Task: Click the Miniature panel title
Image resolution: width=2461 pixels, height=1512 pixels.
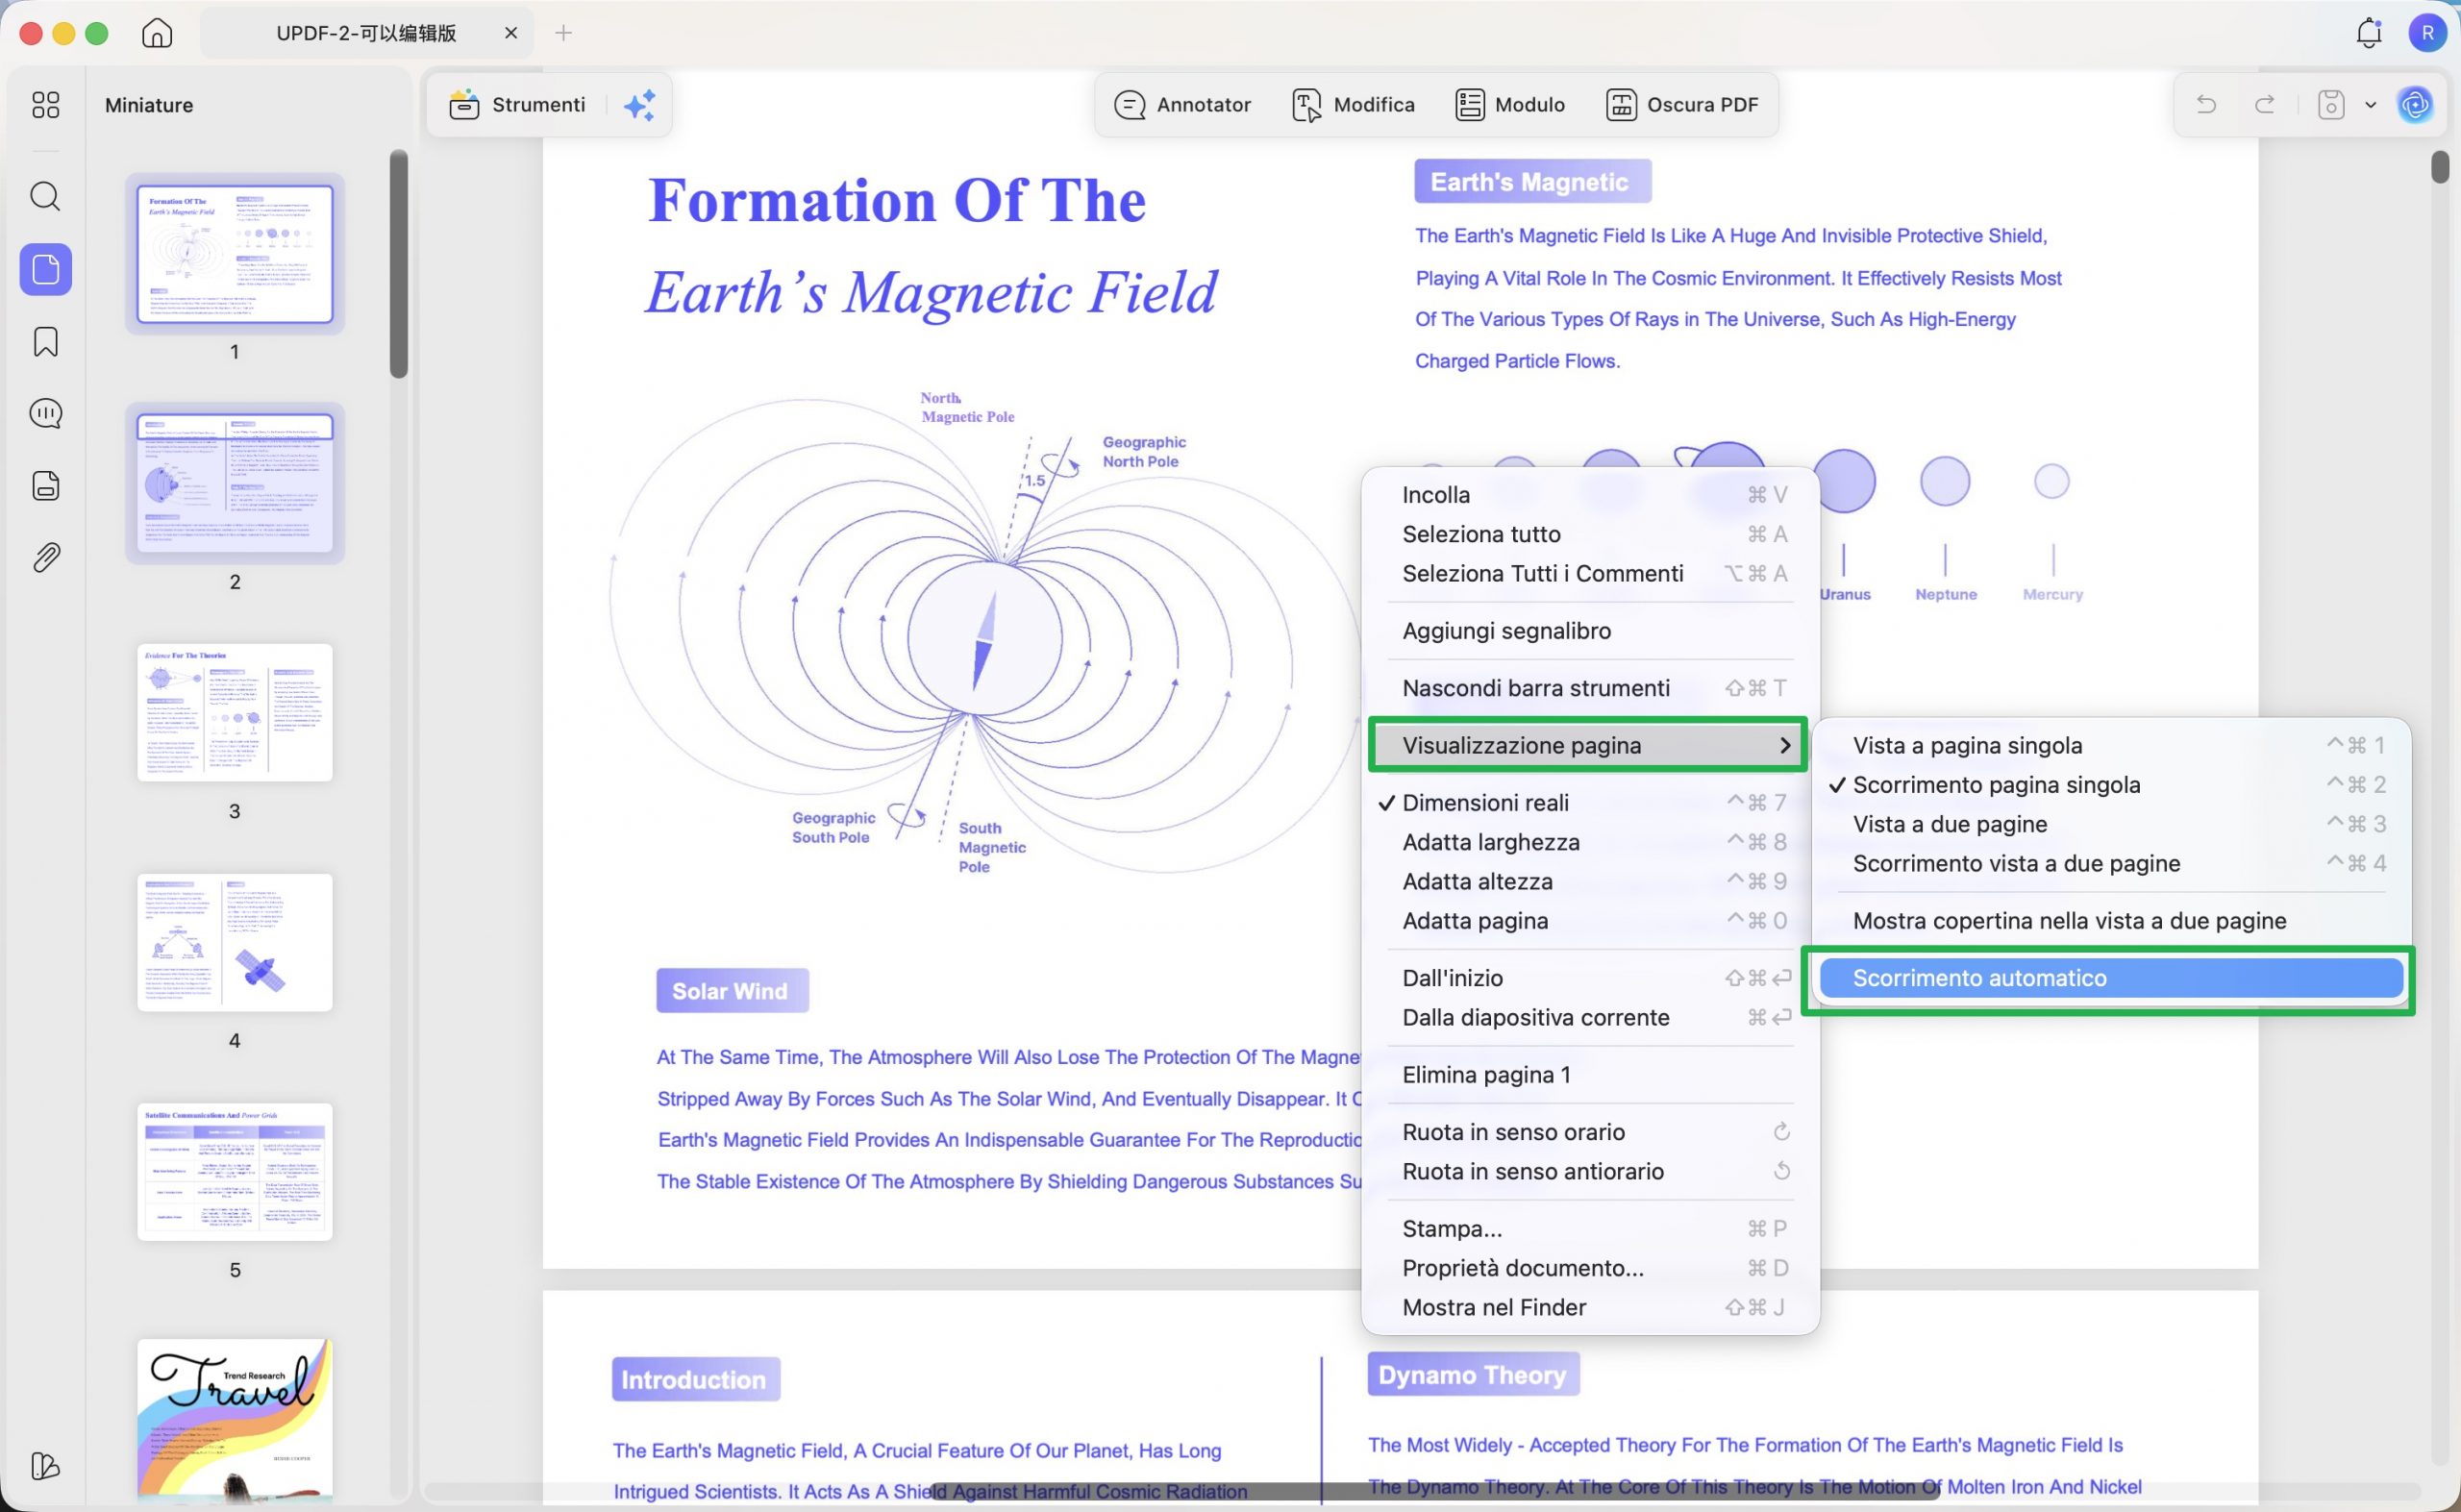Action: pyautogui.click(x=149, y=105)
